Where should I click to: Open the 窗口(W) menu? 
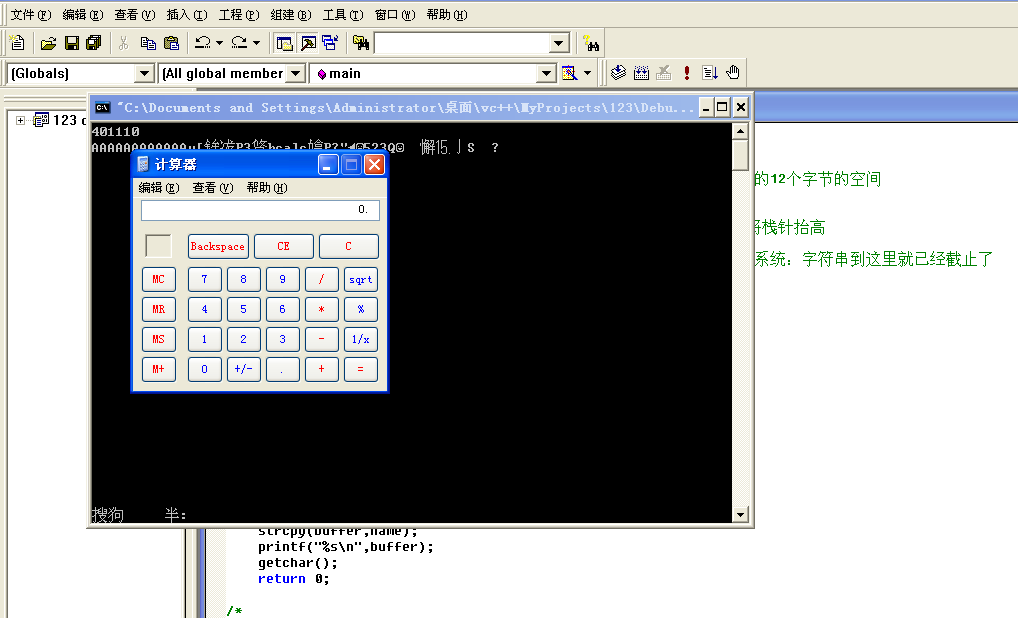point(395,14)
